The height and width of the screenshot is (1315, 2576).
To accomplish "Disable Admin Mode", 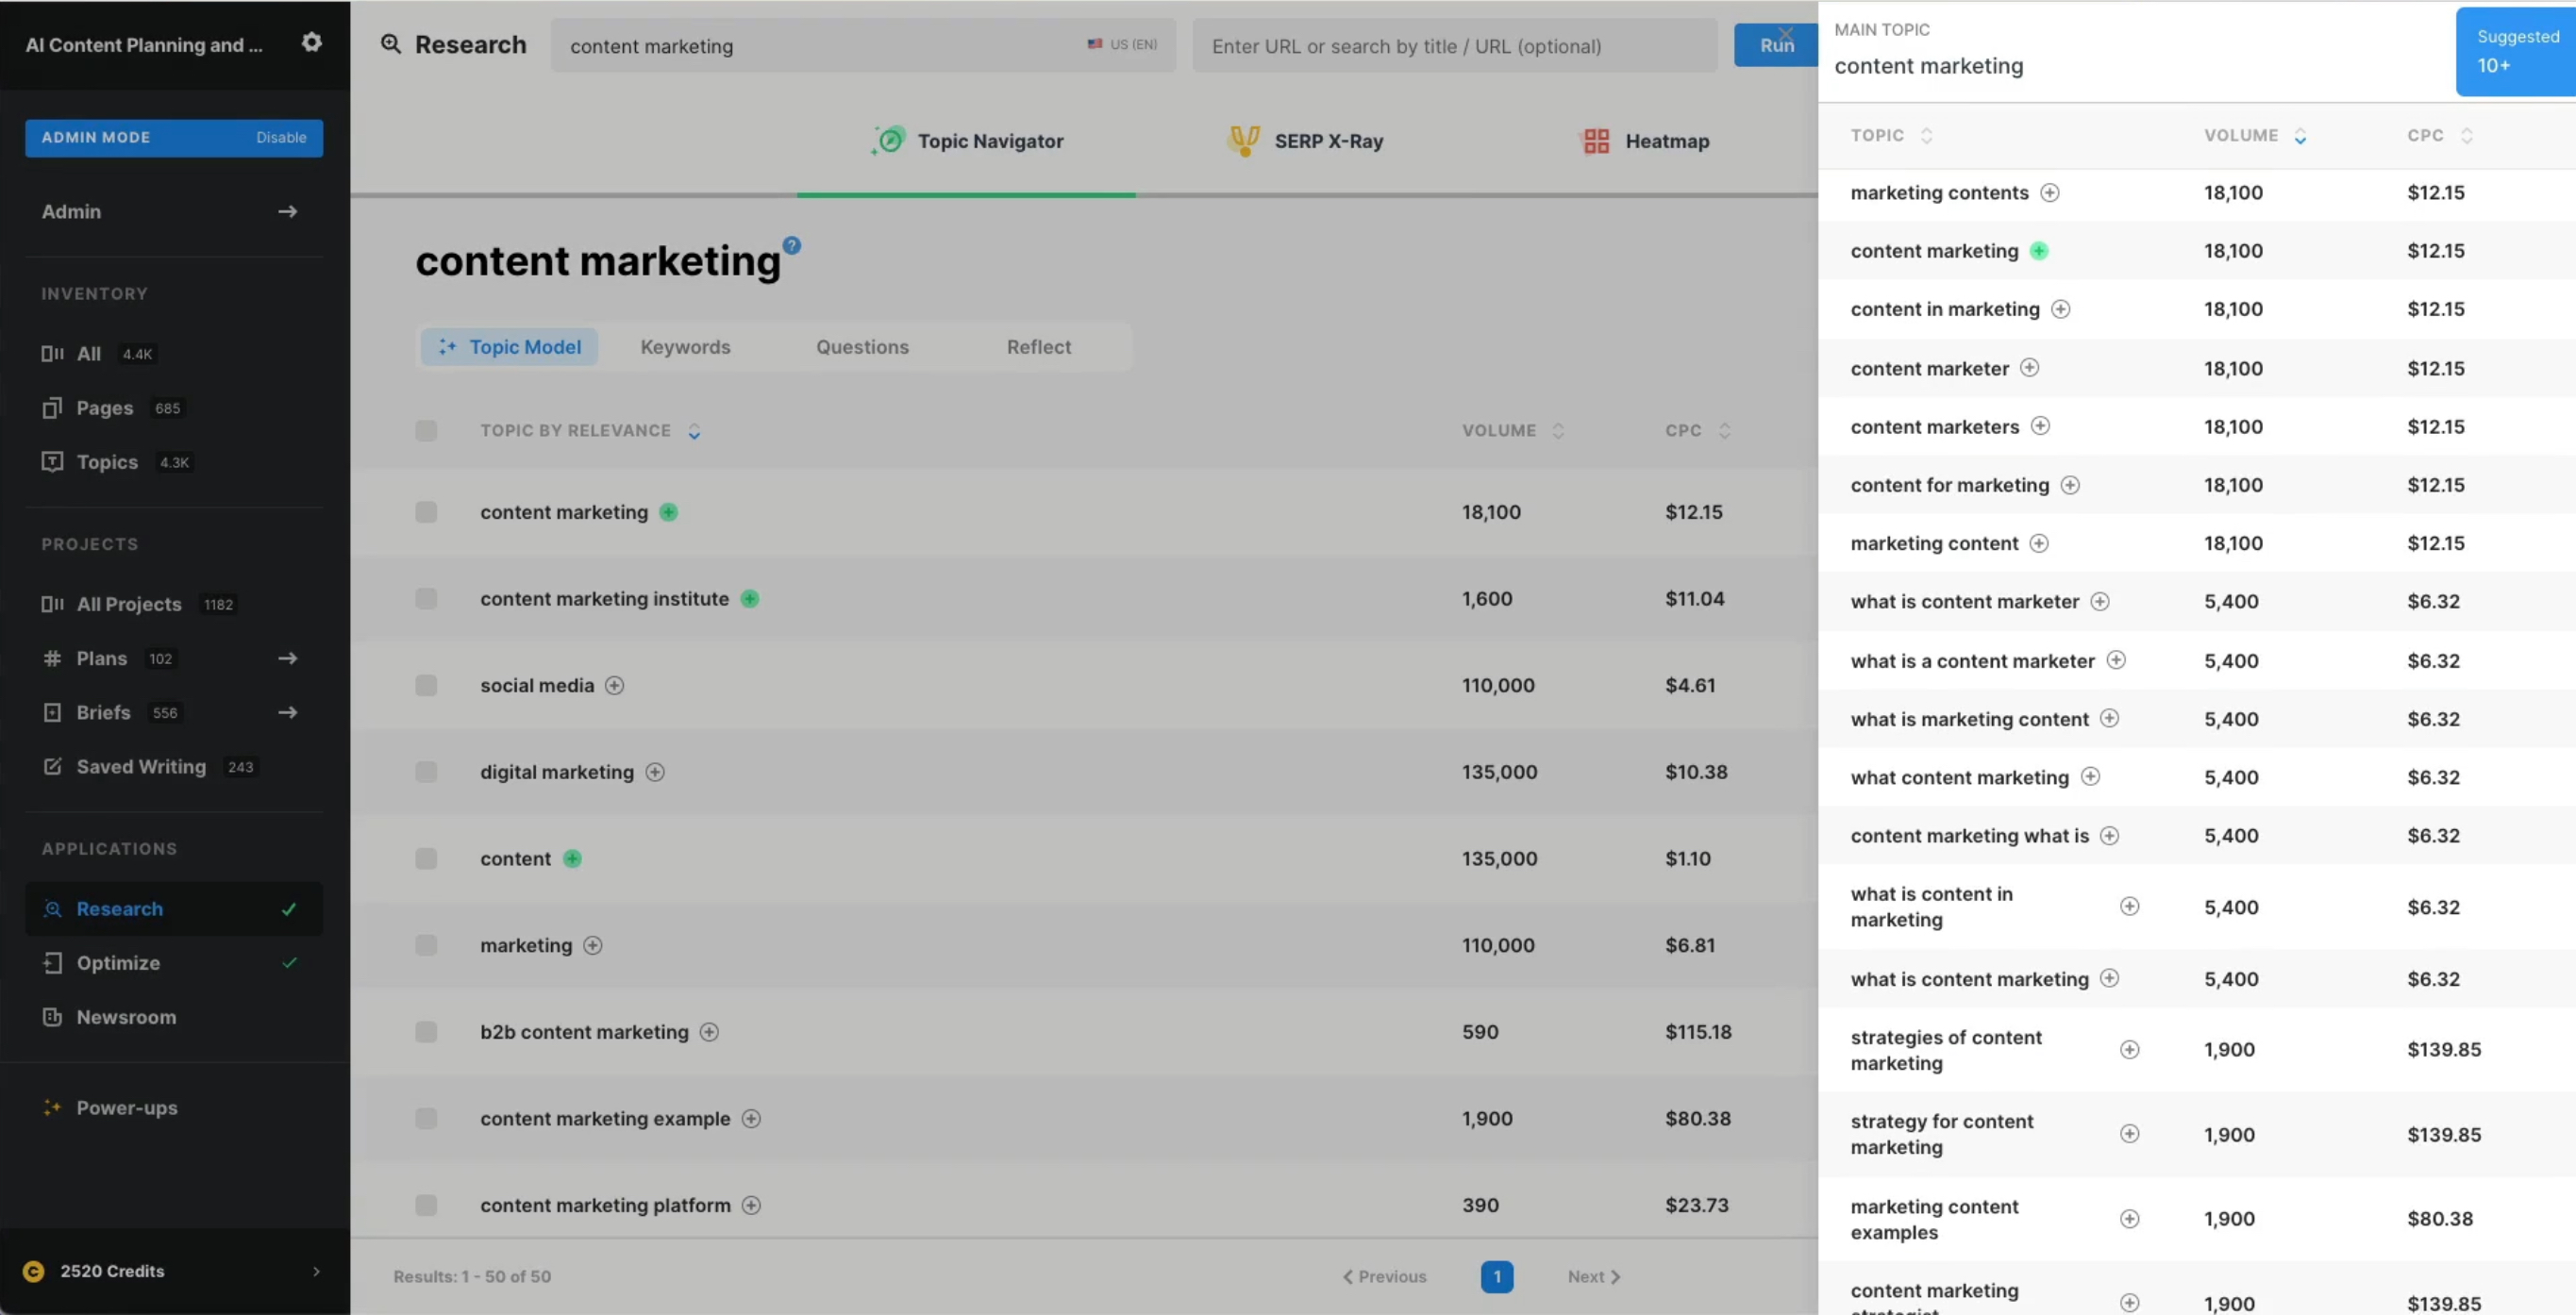I will [280, 137].
